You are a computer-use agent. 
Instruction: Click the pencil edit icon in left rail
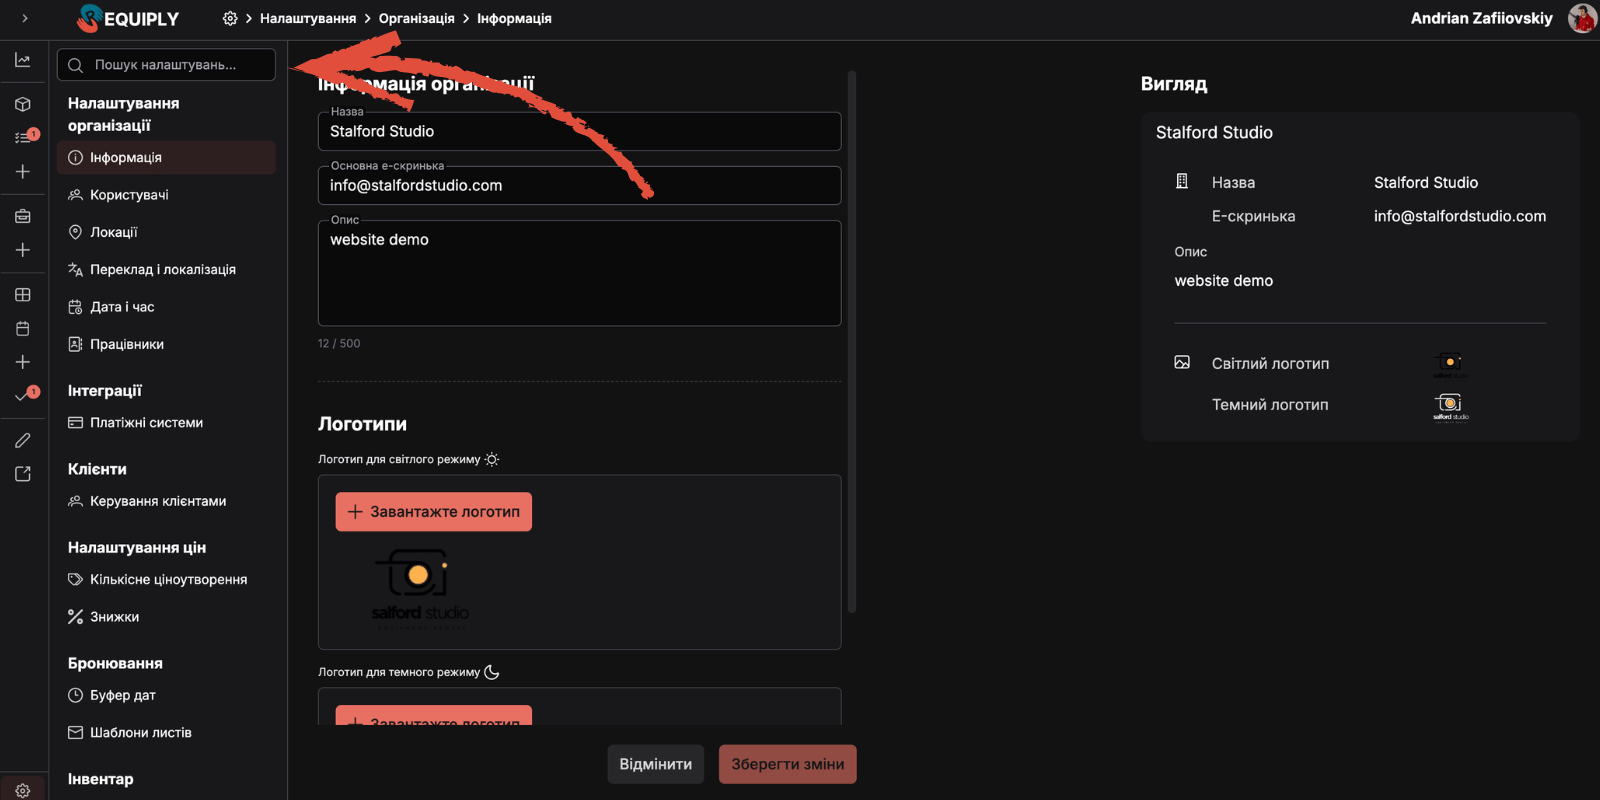[x=23, y=440]
